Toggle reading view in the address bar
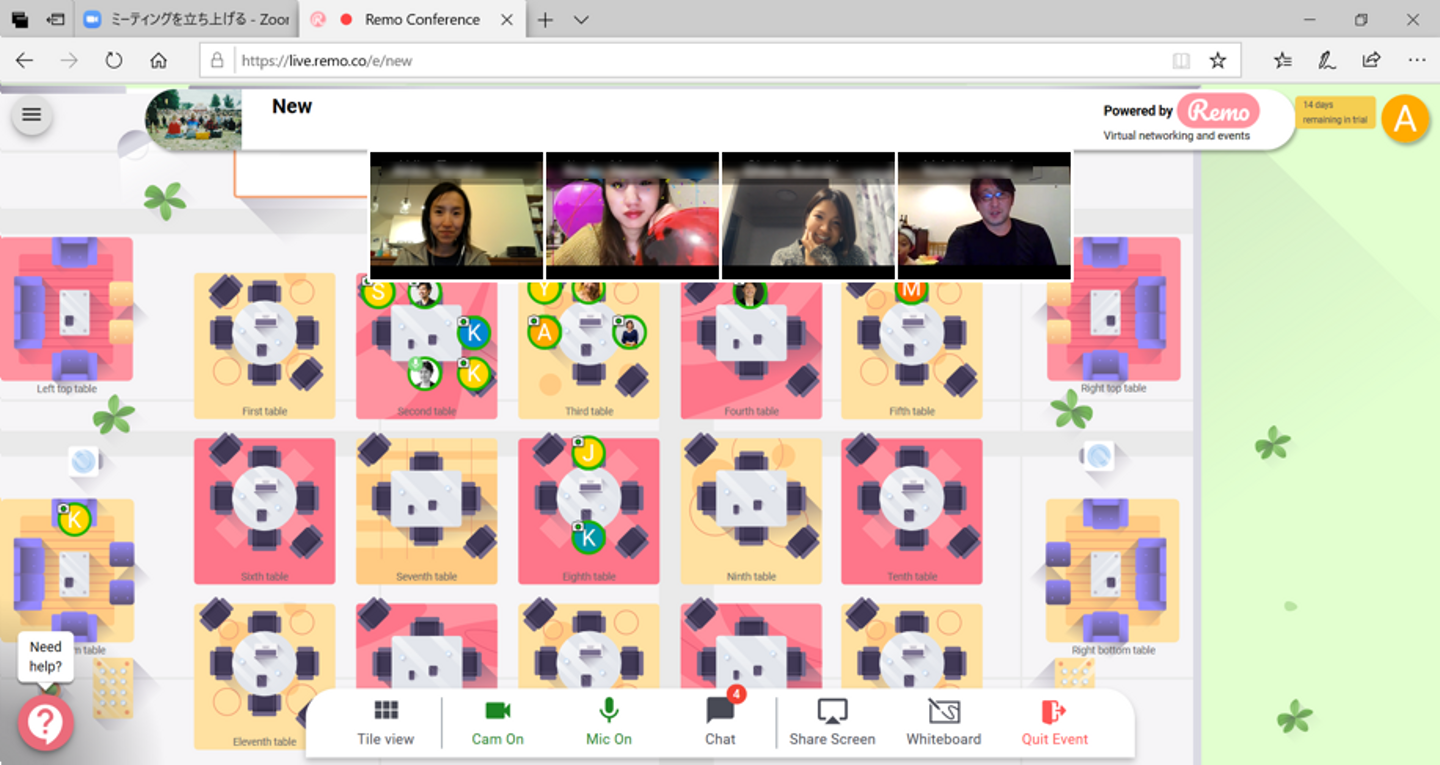Image resolution: width=1440 pixels, height=765 pixels. [1181, 61]
